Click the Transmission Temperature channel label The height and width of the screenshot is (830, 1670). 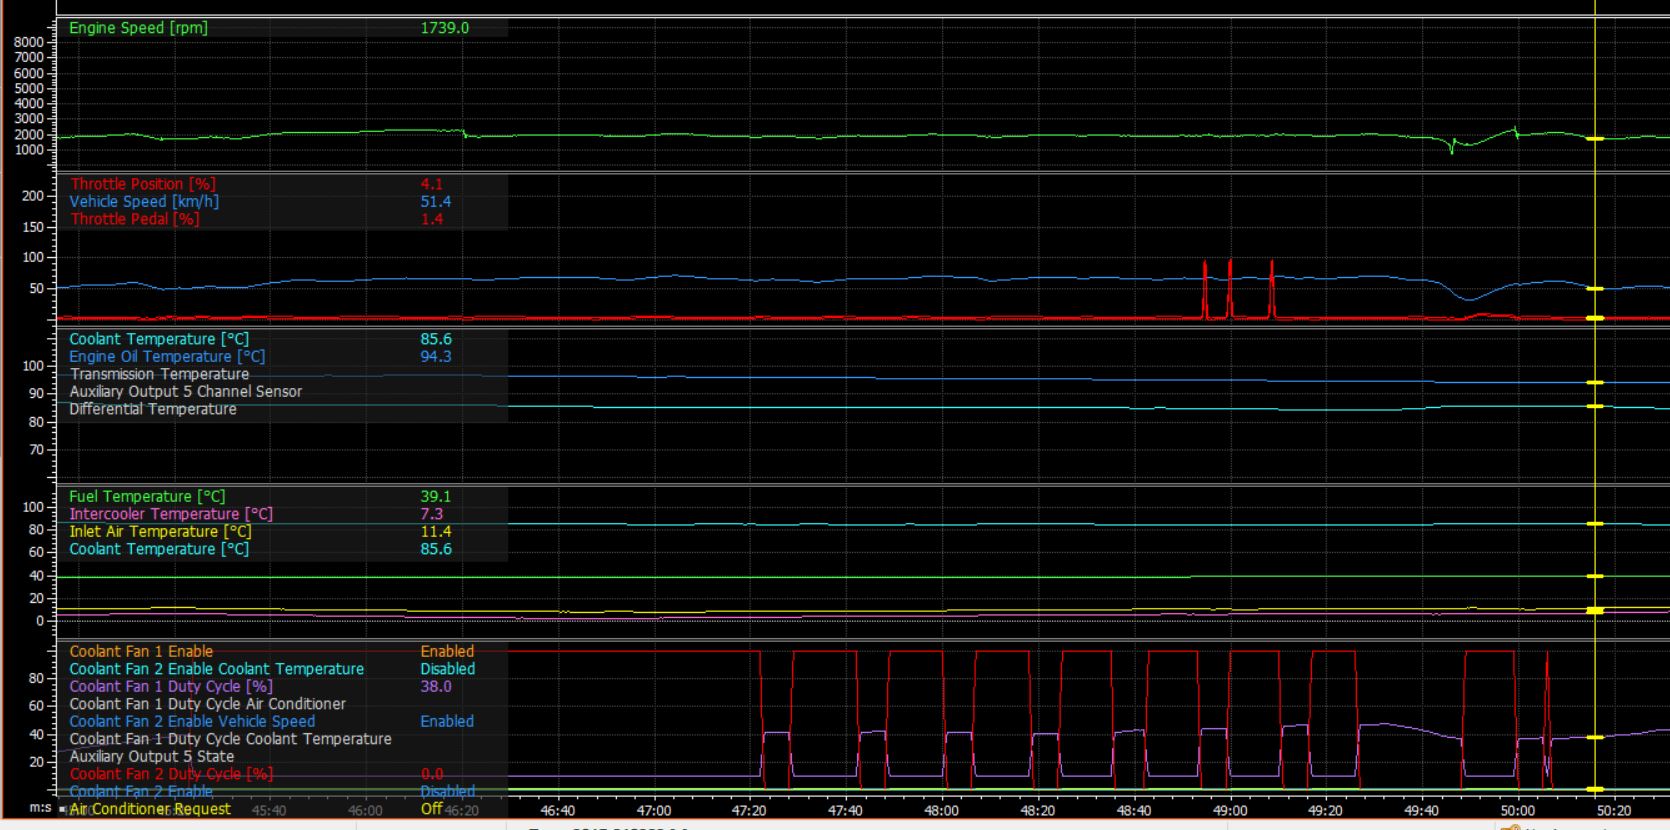pos(159,374)
